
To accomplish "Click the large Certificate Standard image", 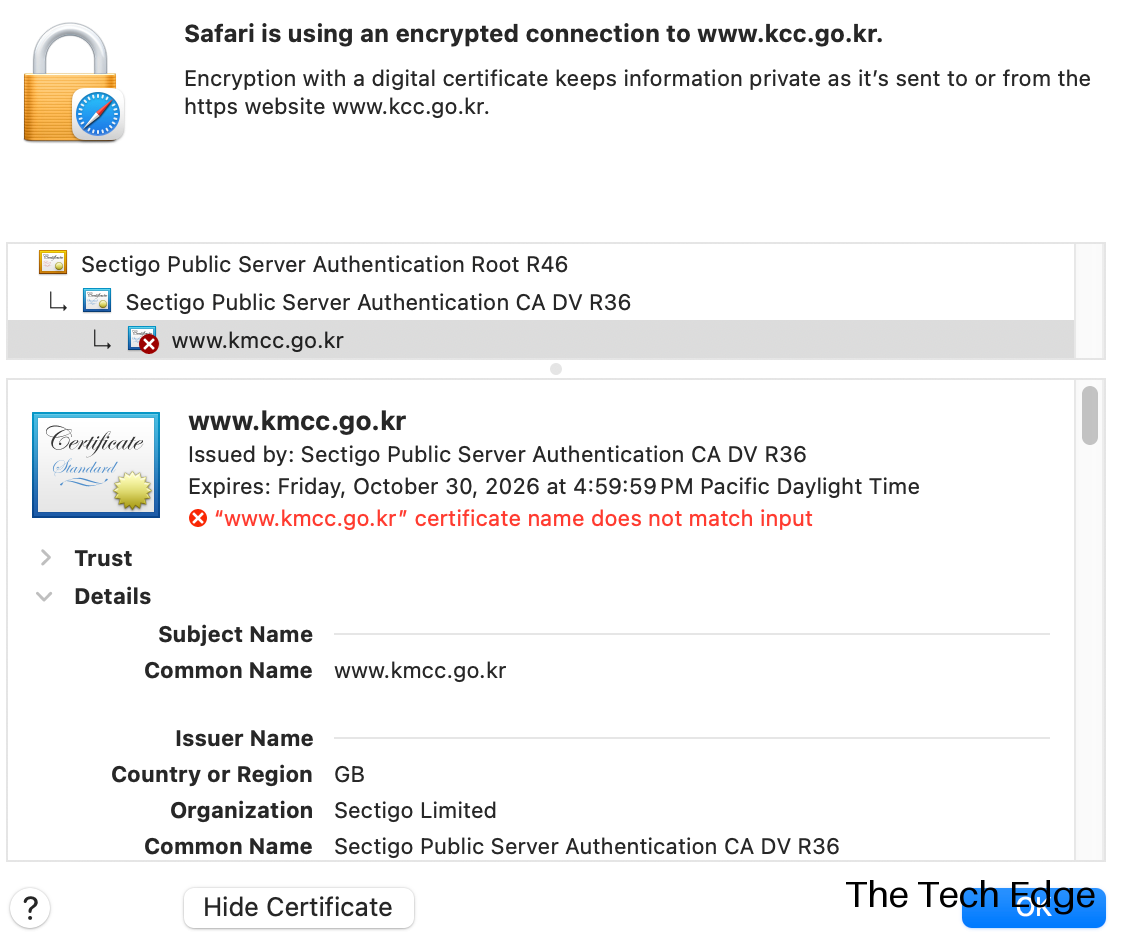I will pyautogui.click(x=96, y=464).
